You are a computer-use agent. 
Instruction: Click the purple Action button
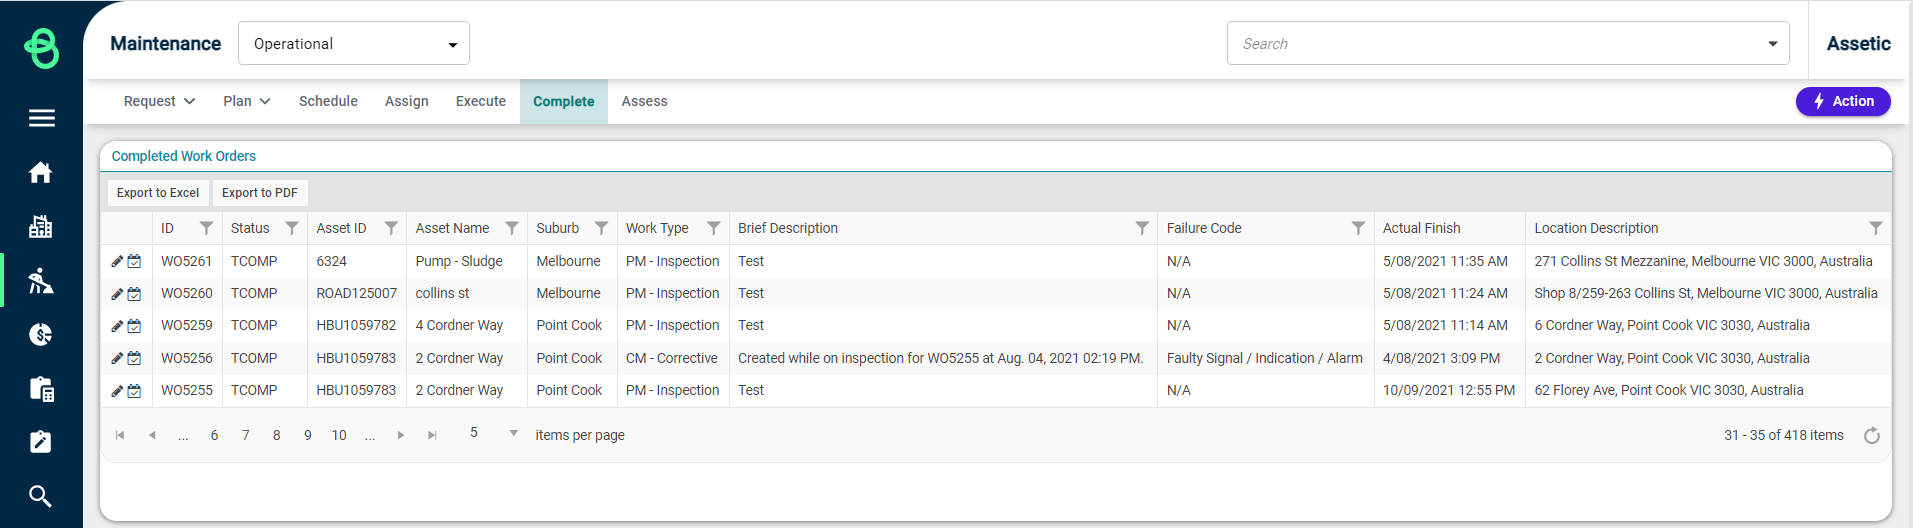[1843, 101]
